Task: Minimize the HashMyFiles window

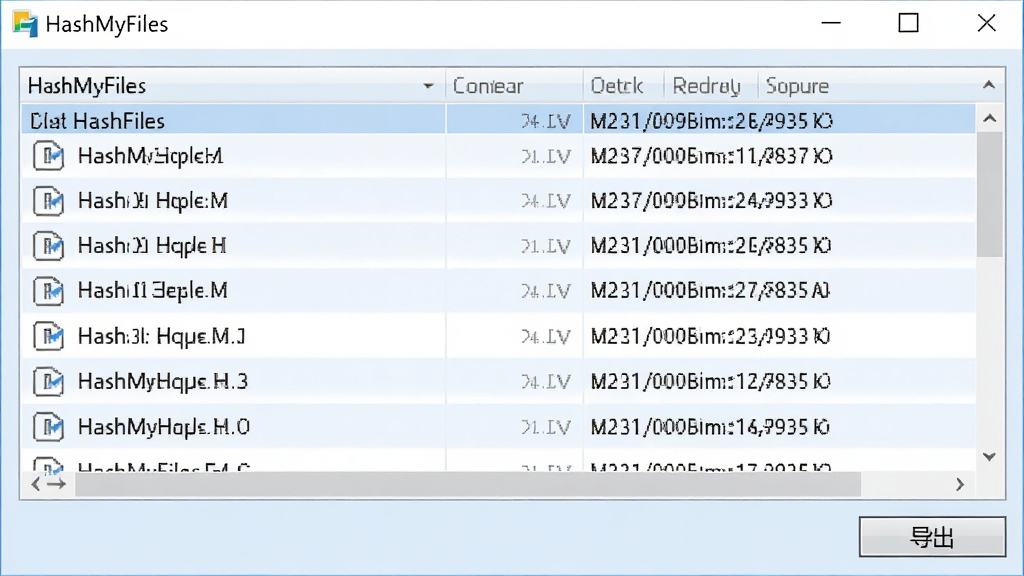Action: point(831,24)
